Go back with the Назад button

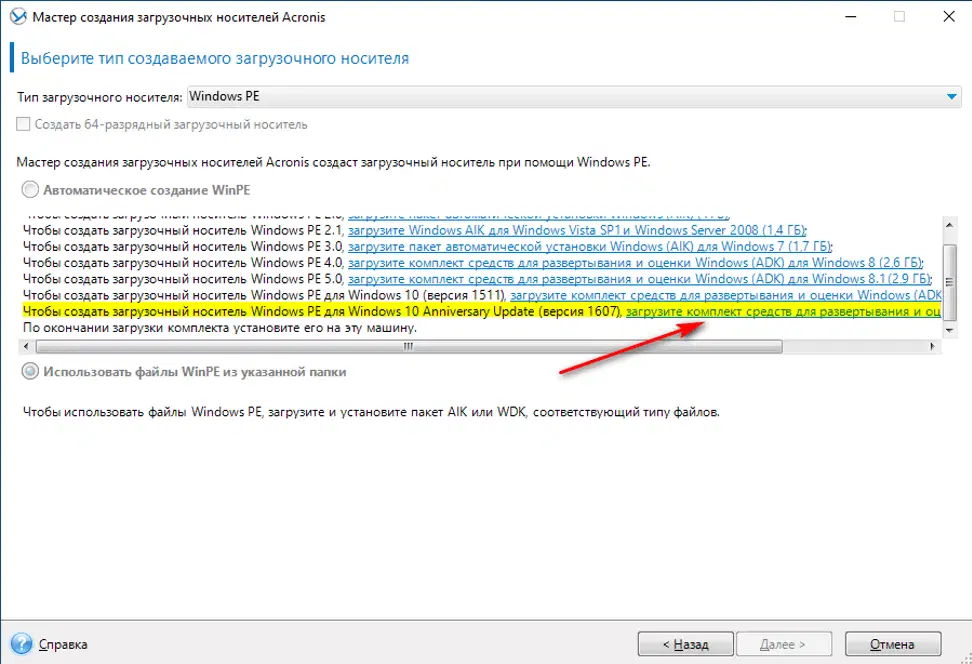[x=686, y=644]
